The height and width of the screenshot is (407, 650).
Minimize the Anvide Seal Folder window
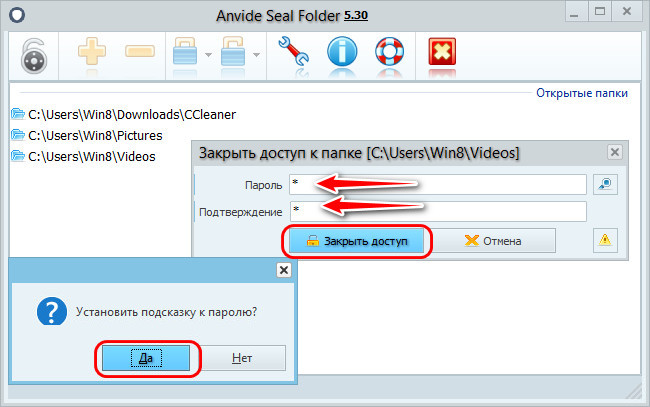(575, 14)
